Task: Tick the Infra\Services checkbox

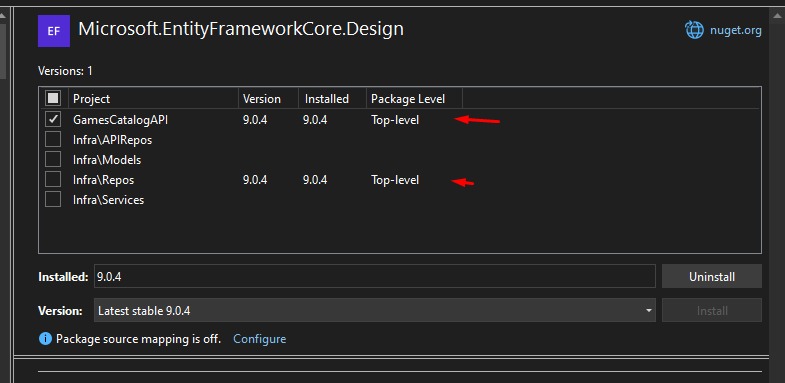Action: point(53,199)
